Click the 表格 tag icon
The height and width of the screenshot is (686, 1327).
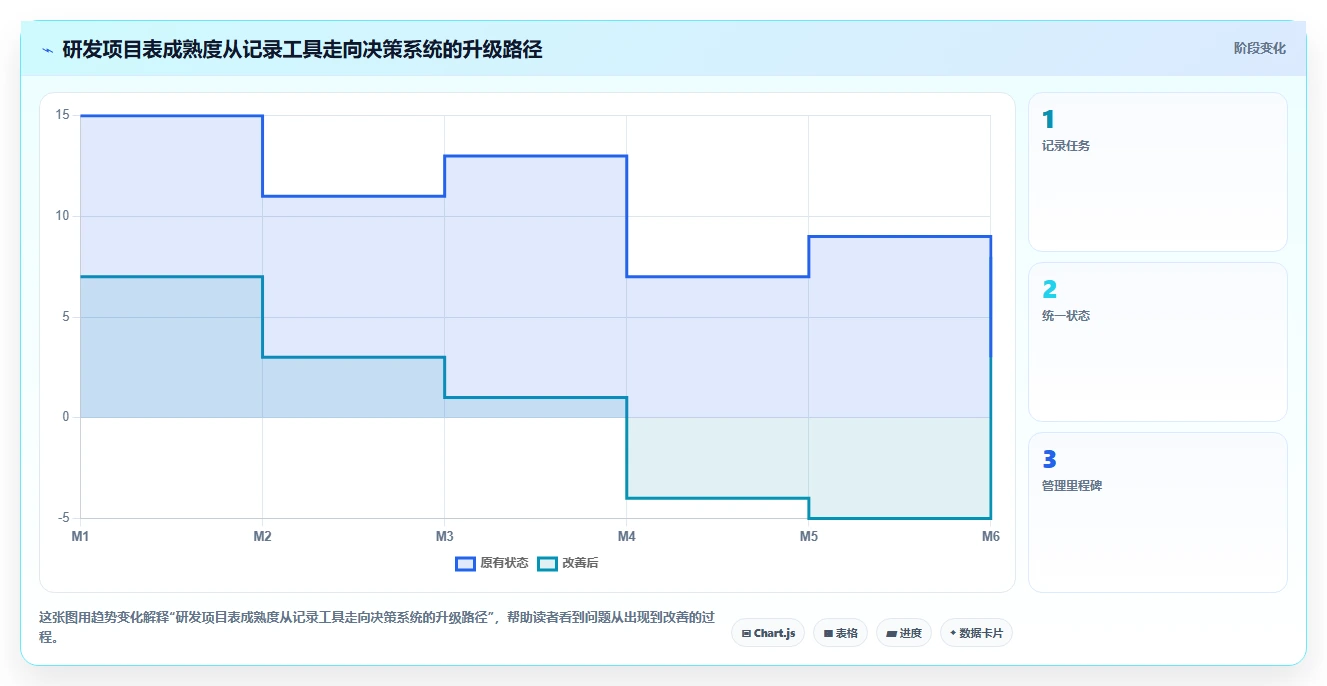tap(828, 633)
